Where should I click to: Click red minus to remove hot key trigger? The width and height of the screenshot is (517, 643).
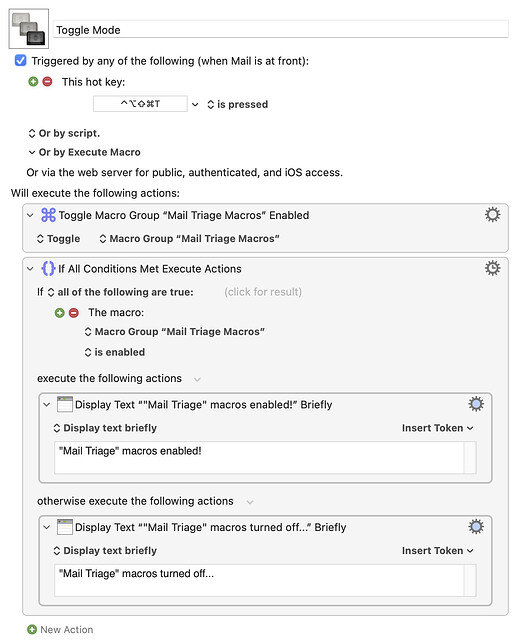[x=48, y=82]
